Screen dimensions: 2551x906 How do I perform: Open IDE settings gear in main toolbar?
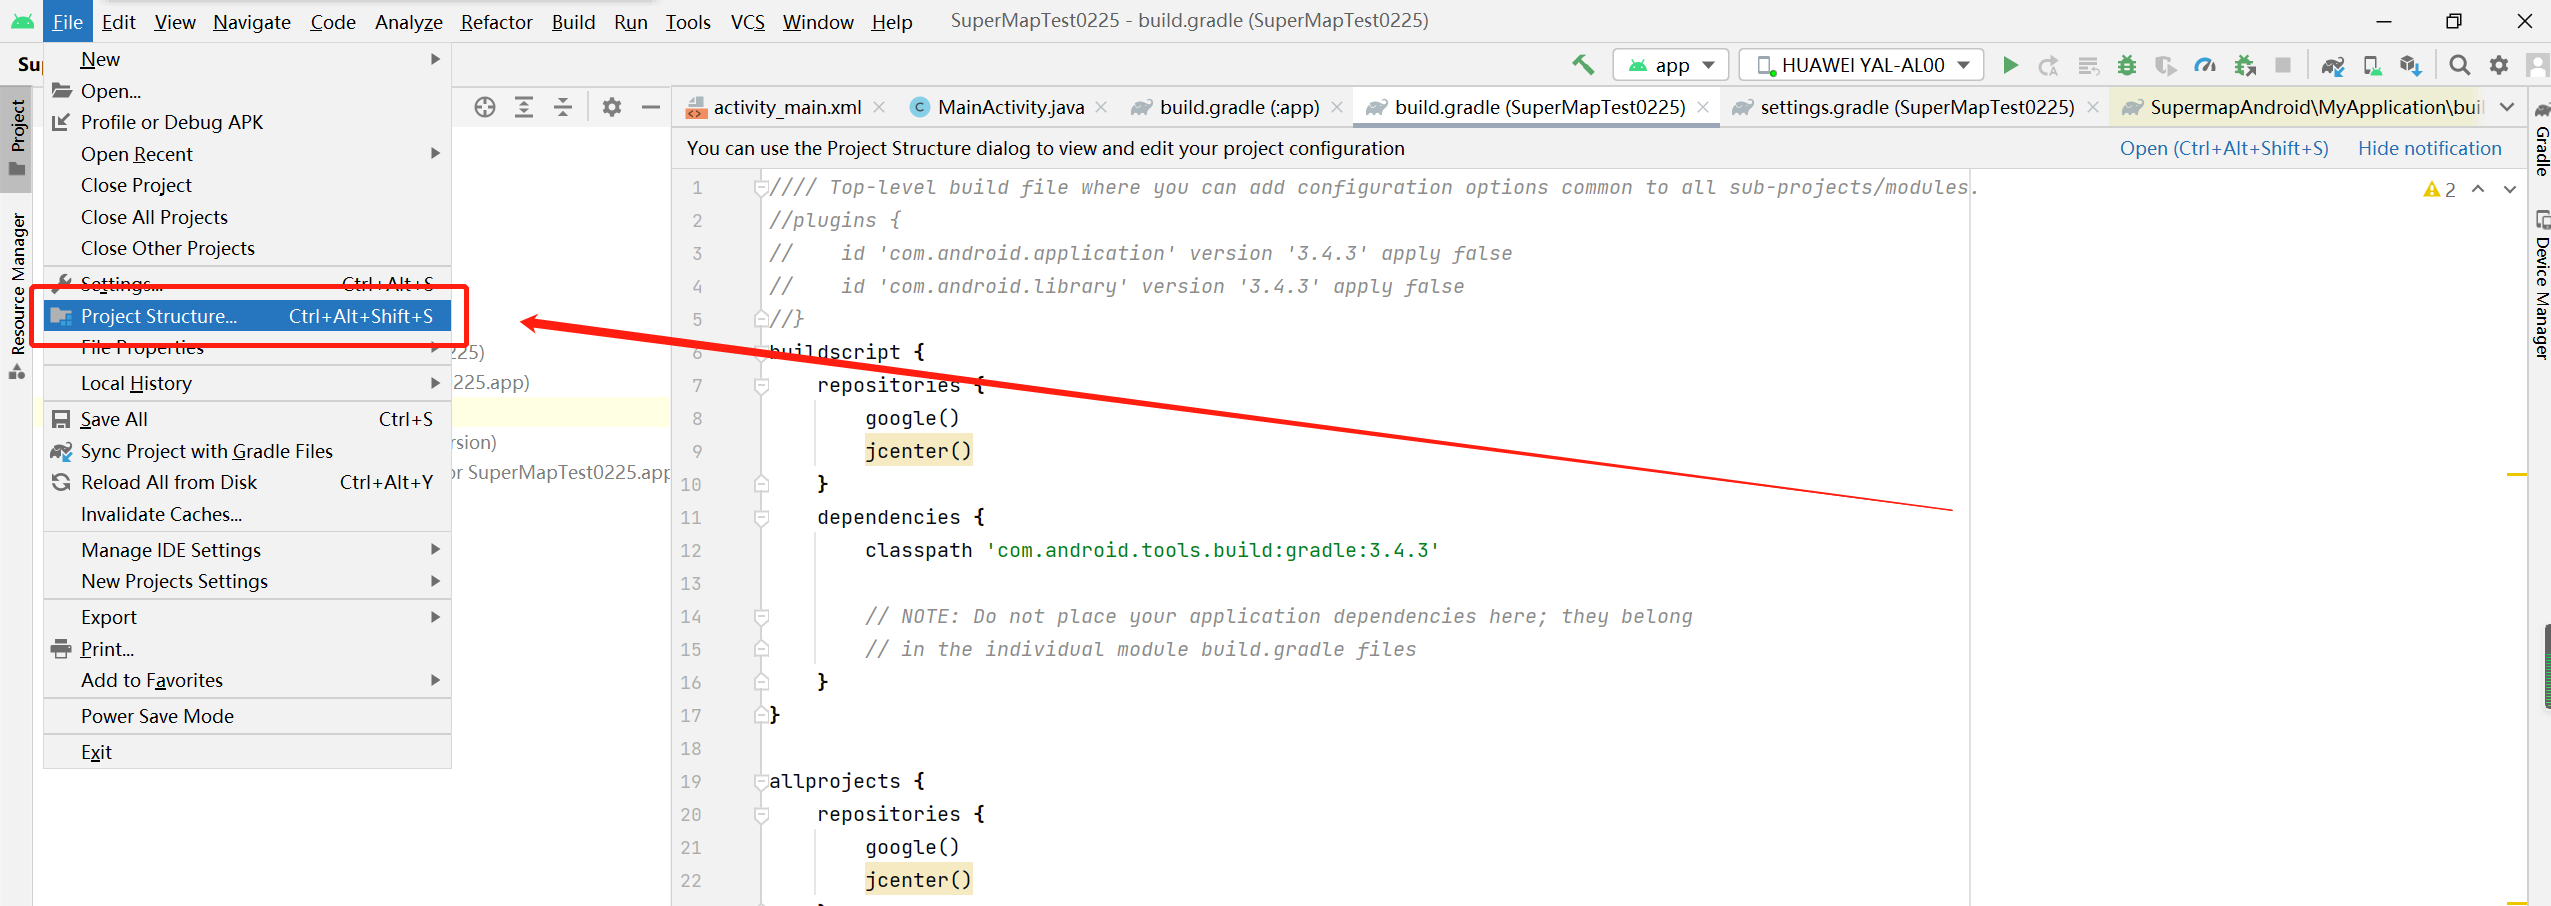click(x=2499, y=65)
